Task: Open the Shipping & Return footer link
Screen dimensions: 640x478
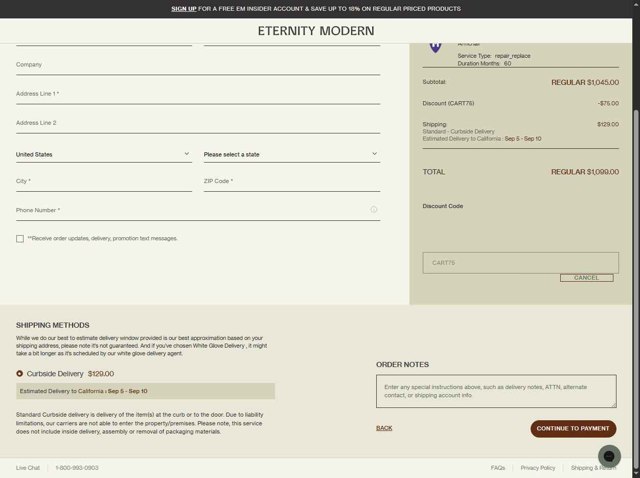Action: (593, 468)
